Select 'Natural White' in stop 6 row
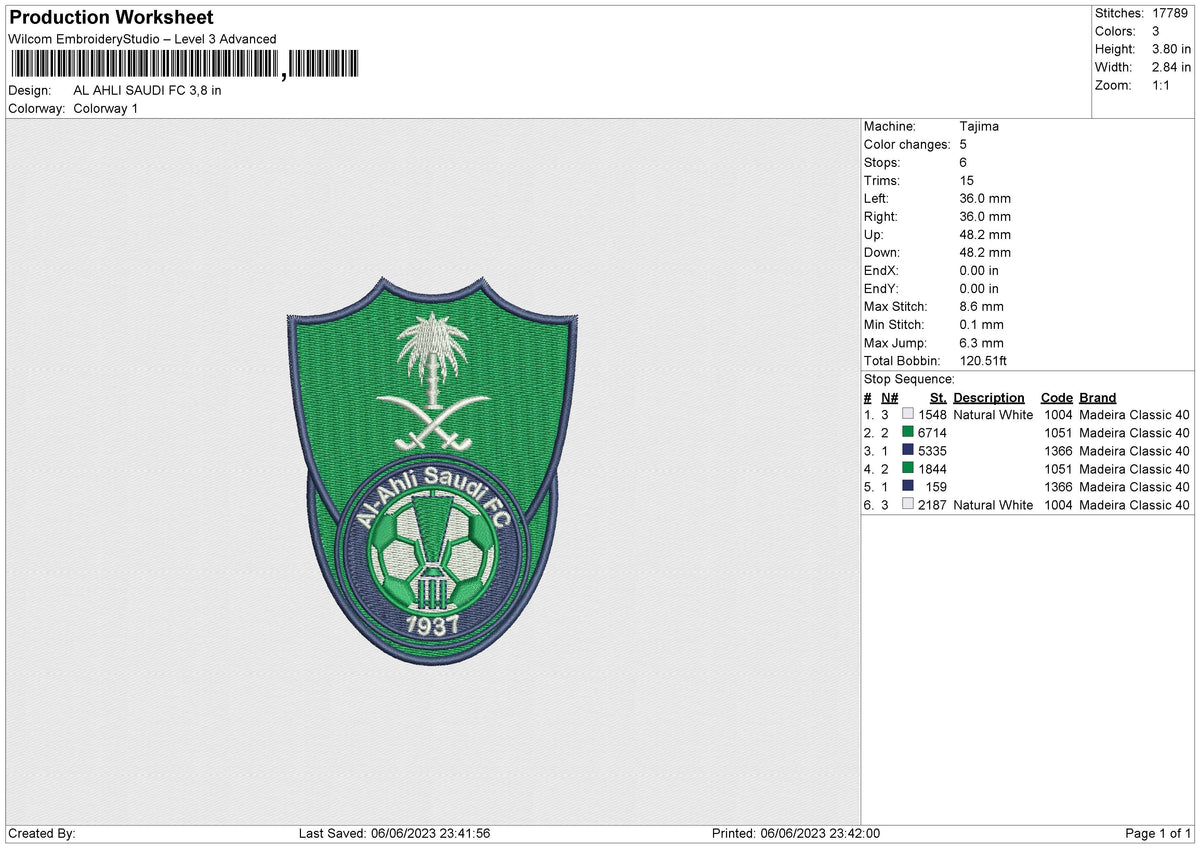 coord(993,505)
